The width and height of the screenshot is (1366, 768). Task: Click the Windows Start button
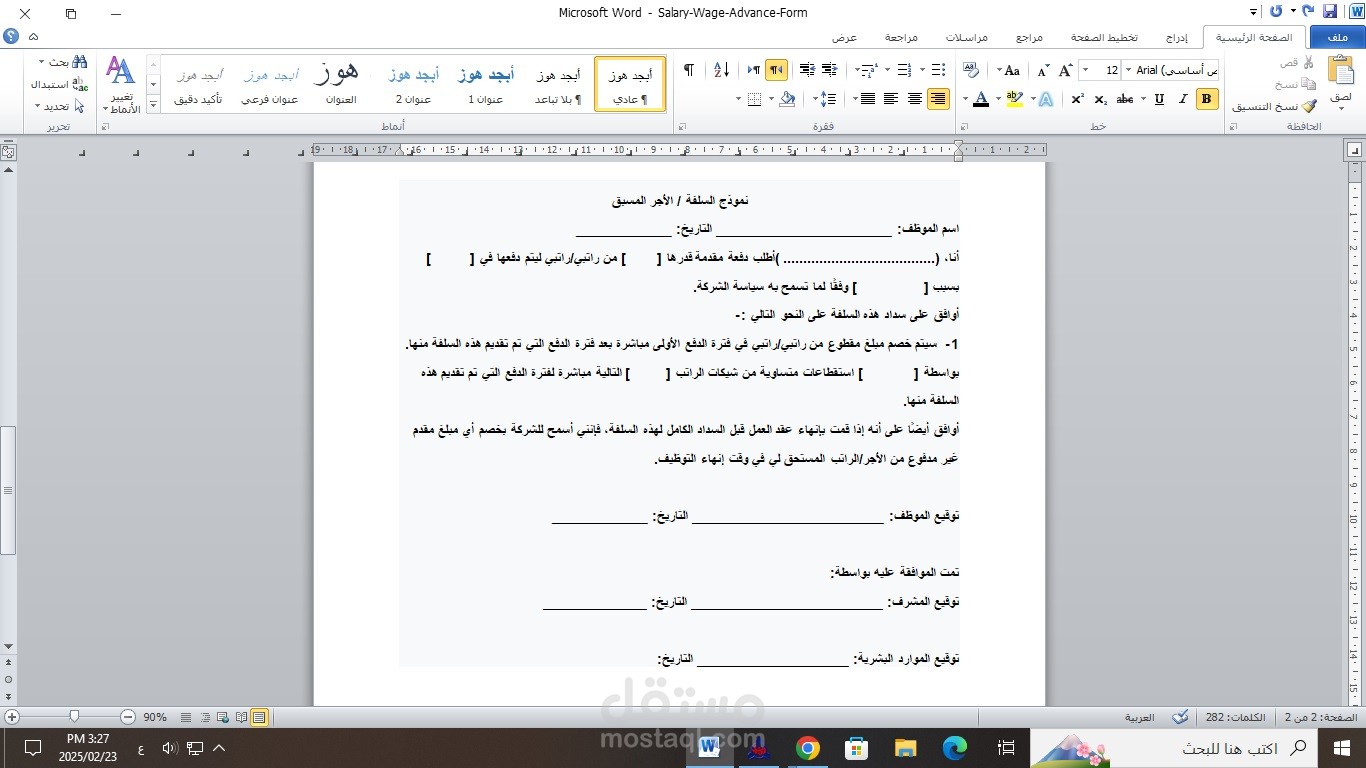tap(1342, 748)
